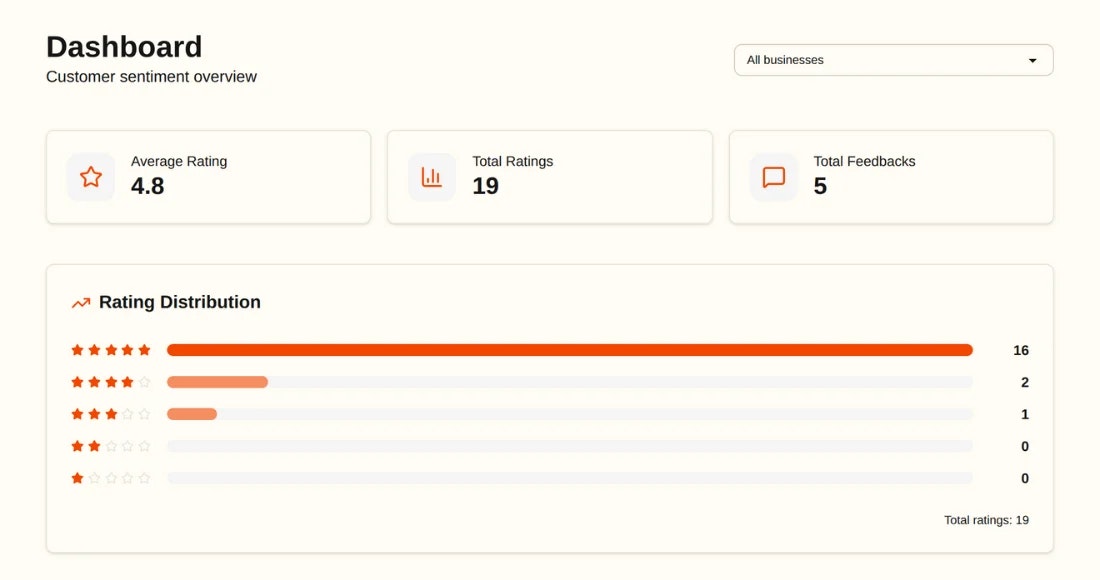
Task: Click the Rating Distribution heading
Action: click(x=179, y=302)
